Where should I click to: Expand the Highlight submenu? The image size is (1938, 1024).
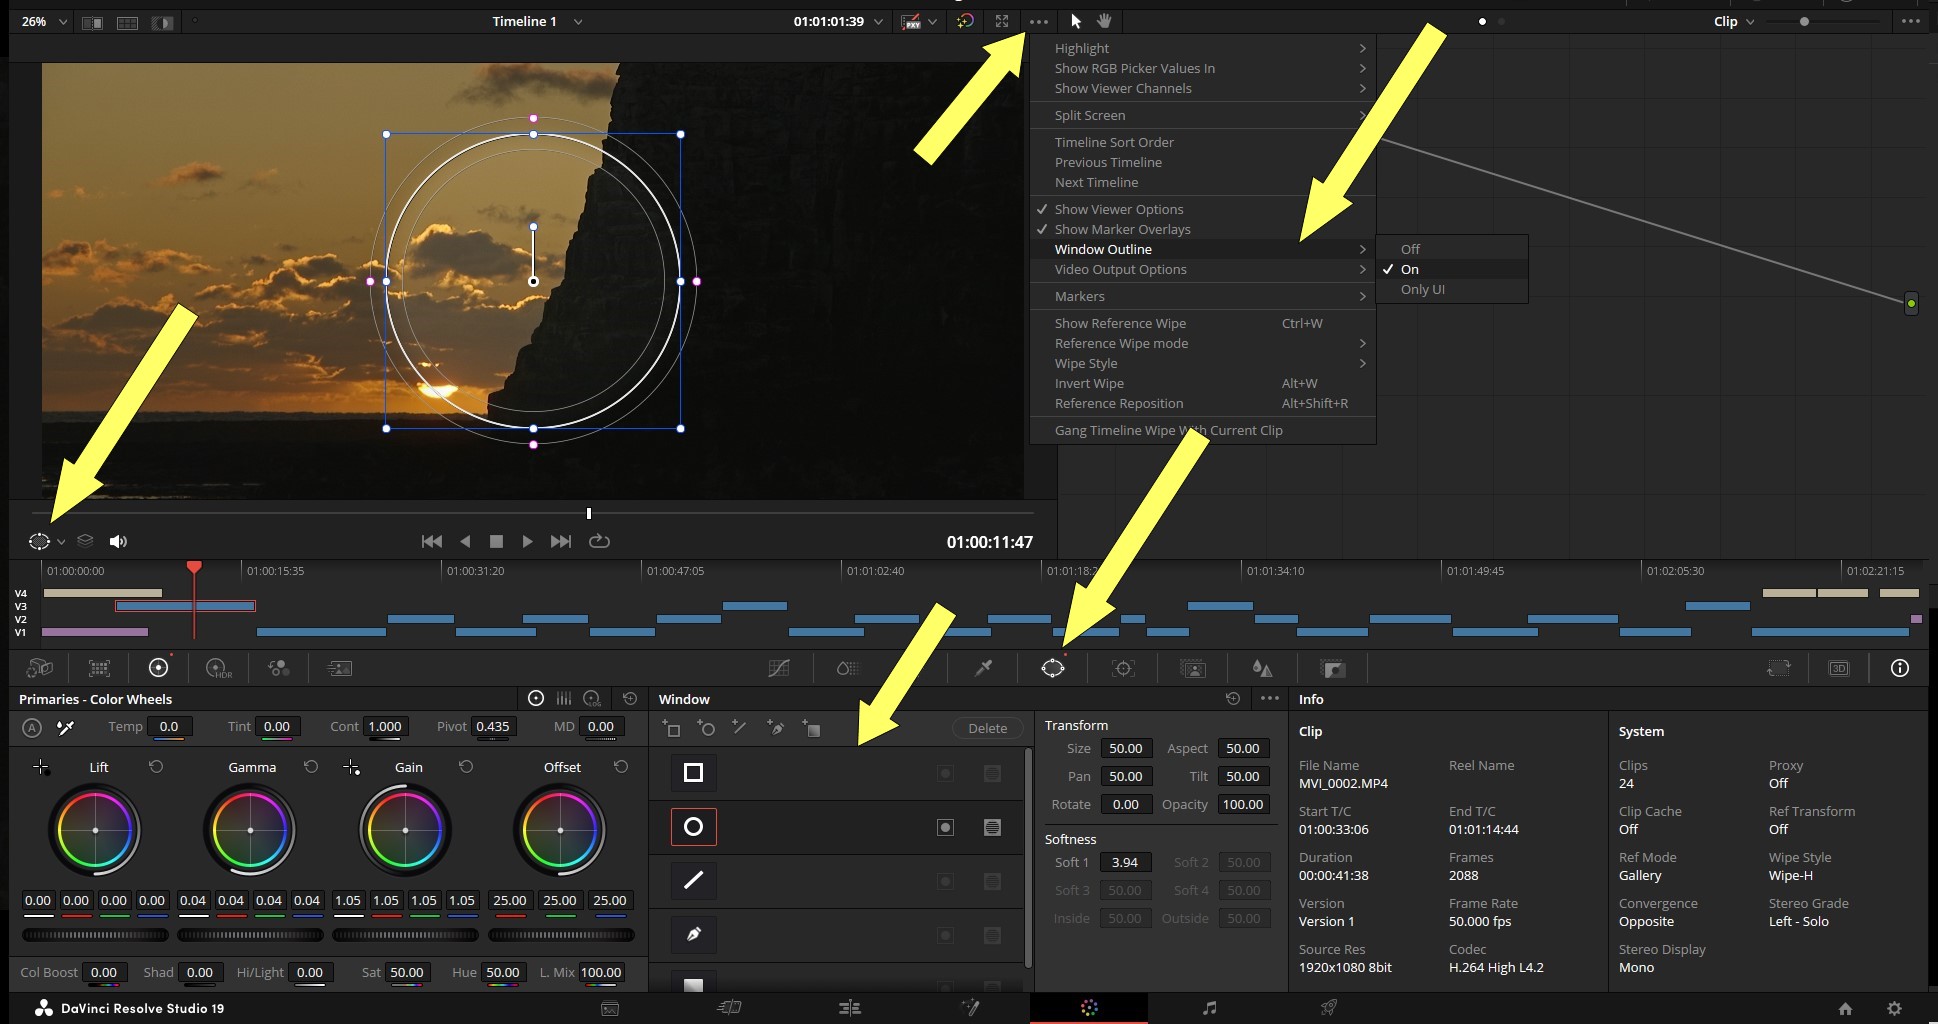tap(1203, 48)
